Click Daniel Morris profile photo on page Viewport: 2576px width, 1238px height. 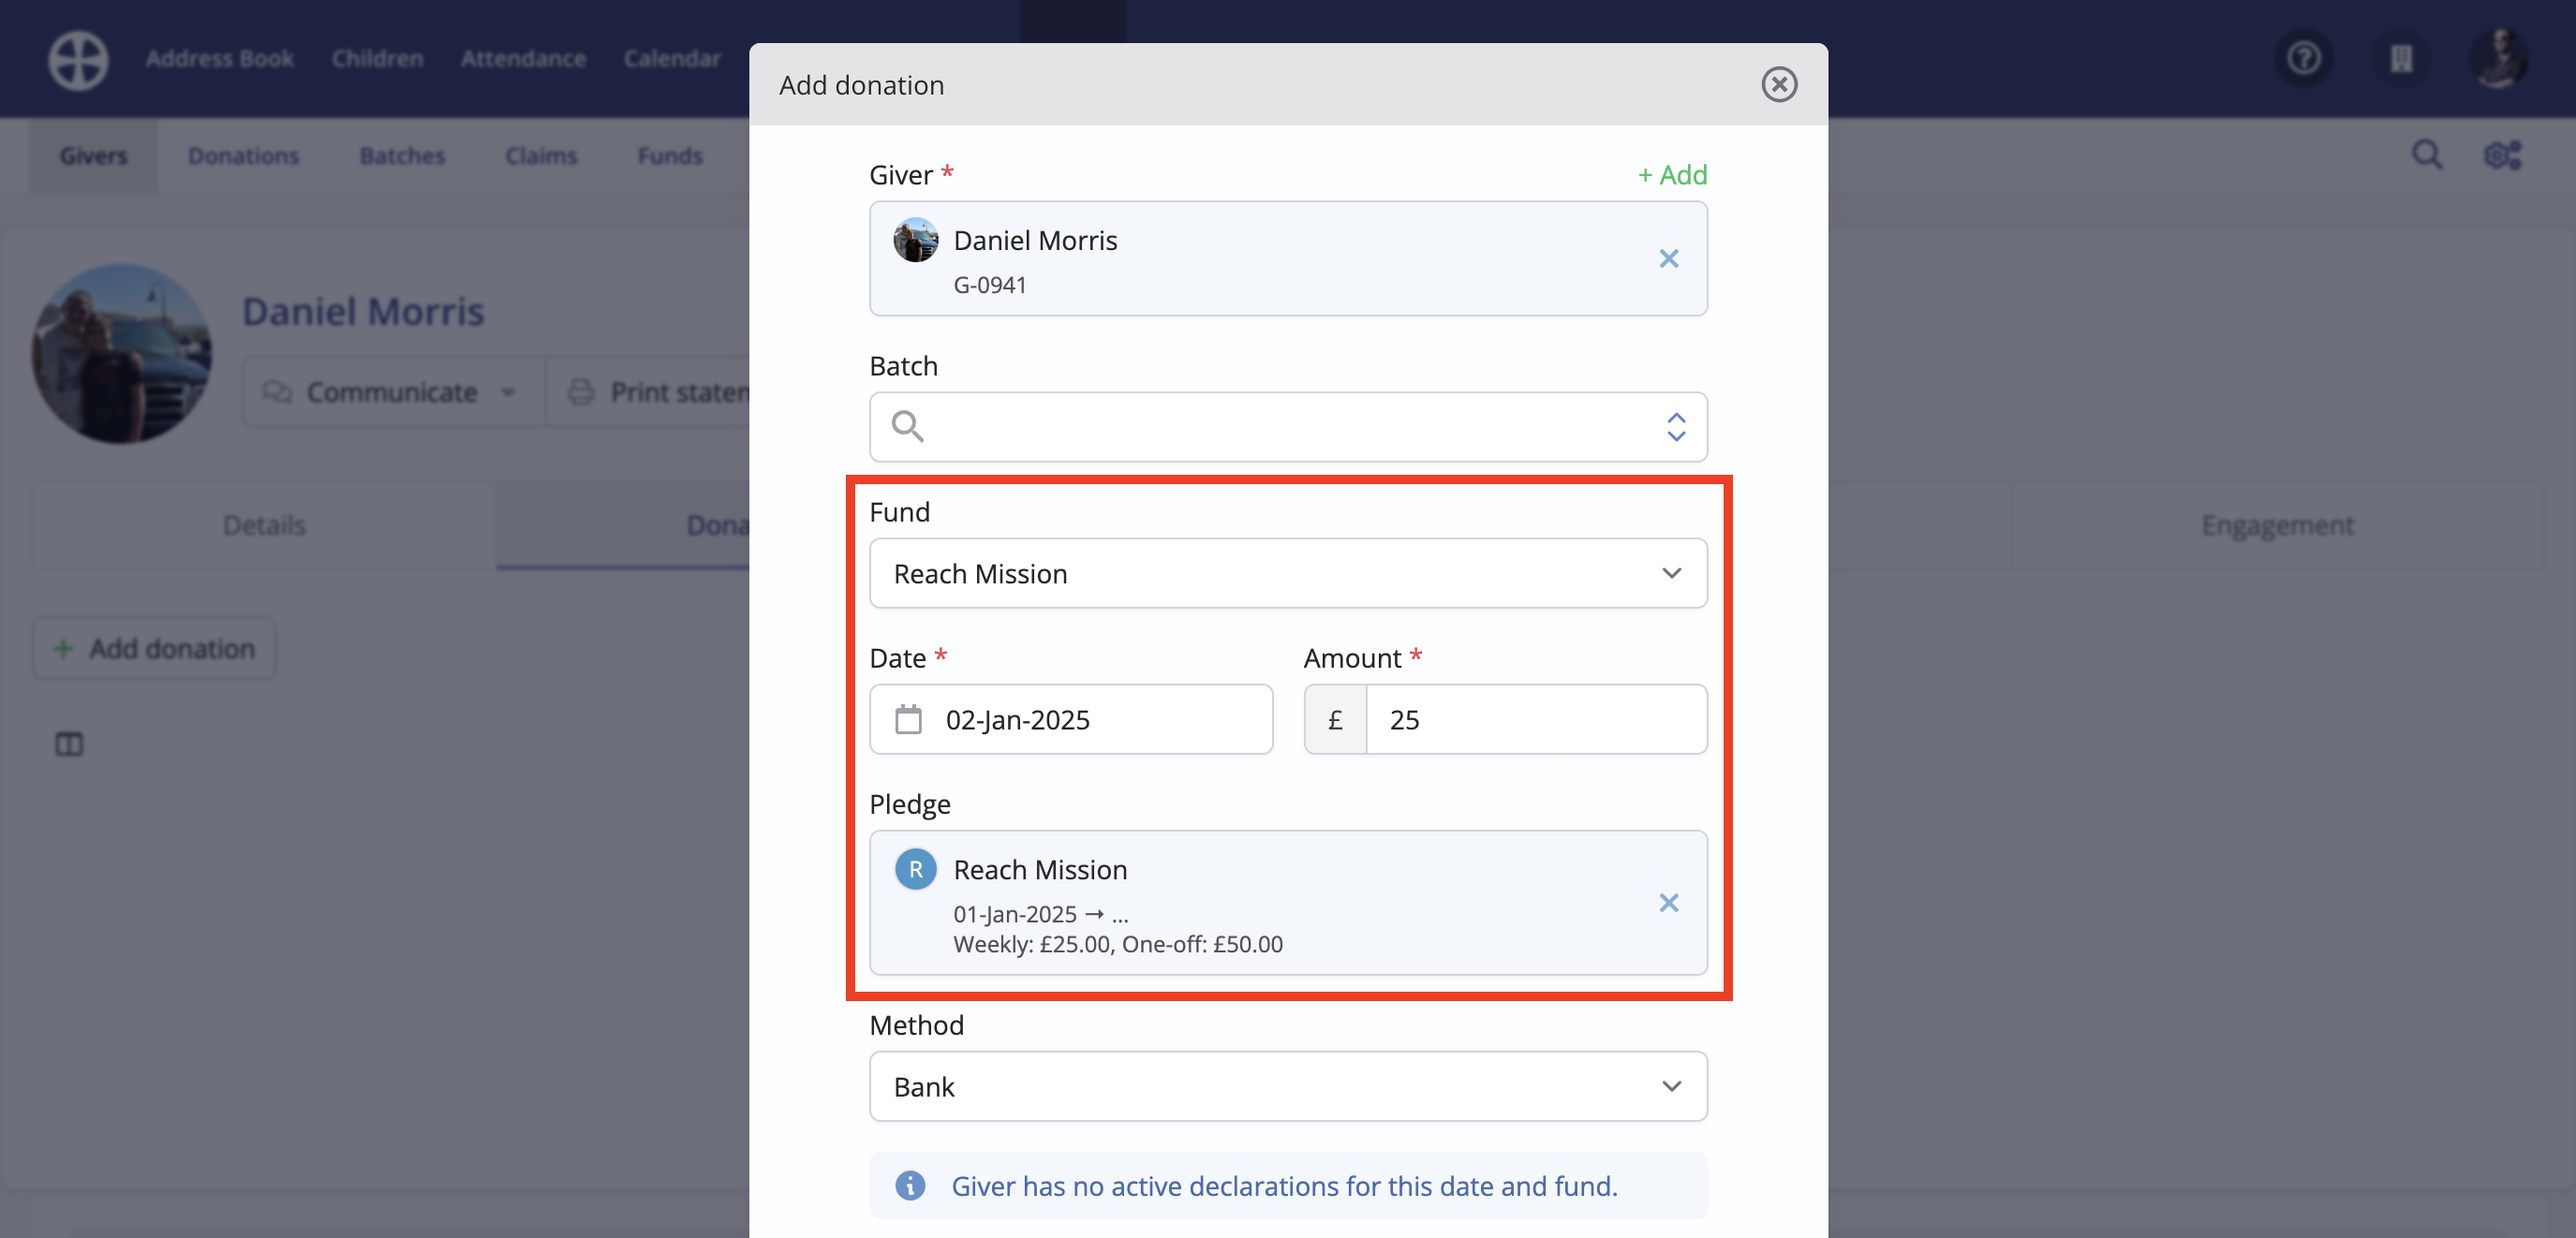(121, 354)
